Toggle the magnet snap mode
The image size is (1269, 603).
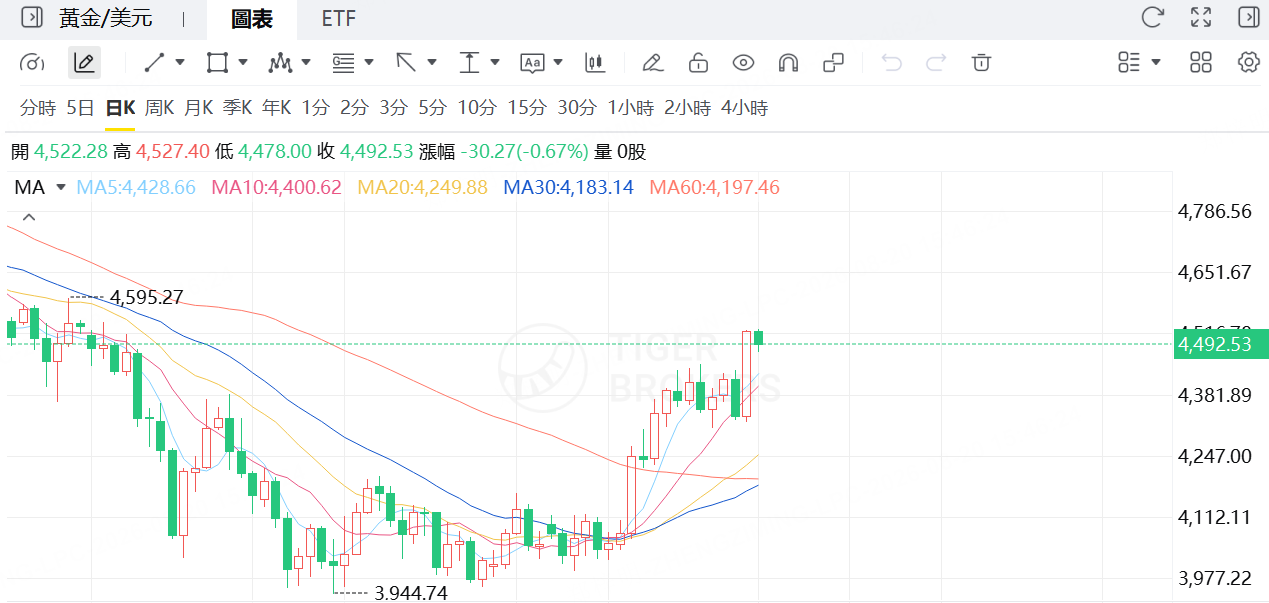[x=788, y=63]
